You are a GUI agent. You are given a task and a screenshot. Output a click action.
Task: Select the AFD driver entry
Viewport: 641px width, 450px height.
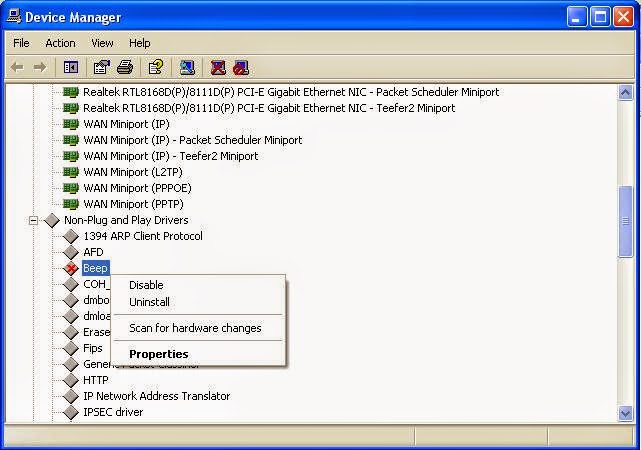click(x=93, y=252)
